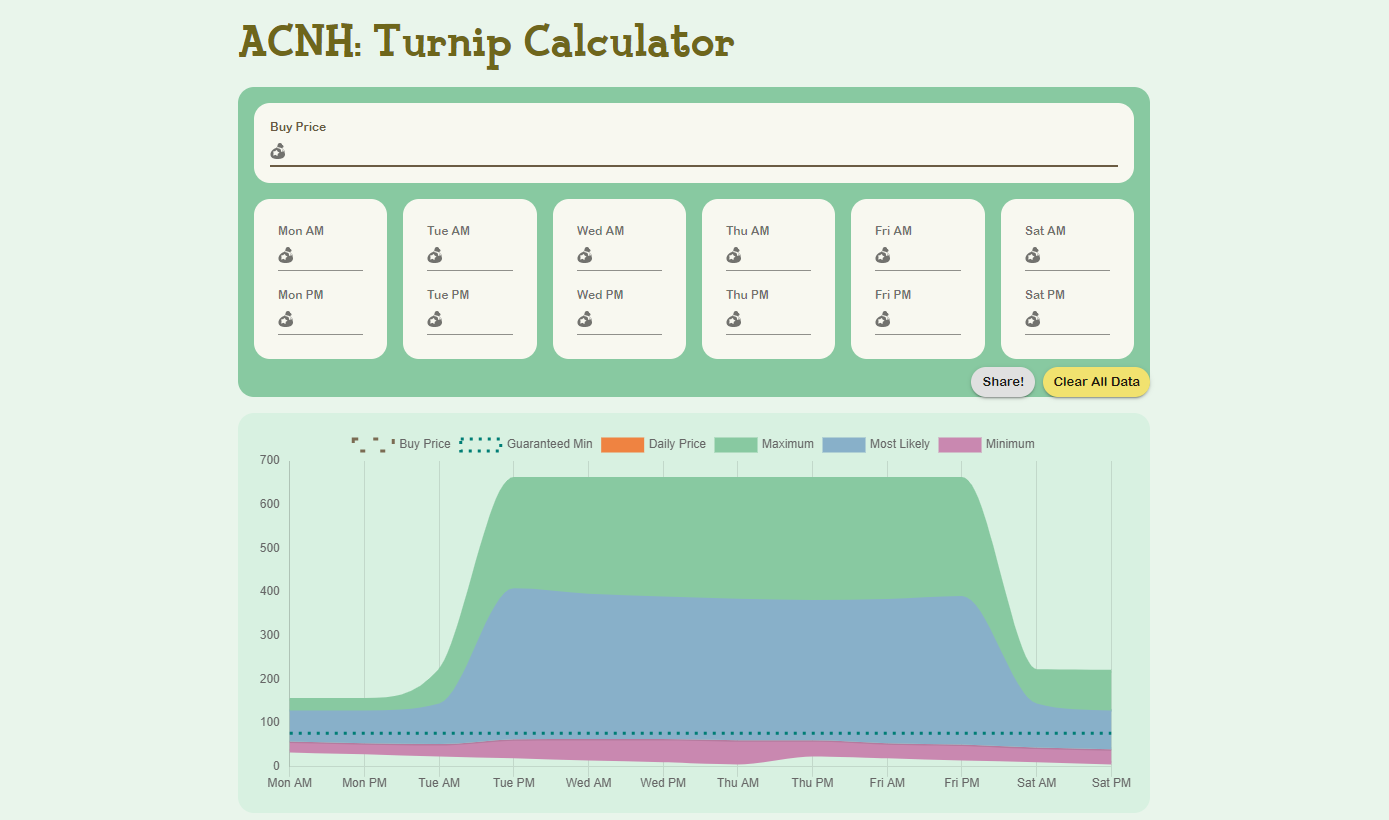Click the Wed AM turnip bag icon

pos(585,256)
